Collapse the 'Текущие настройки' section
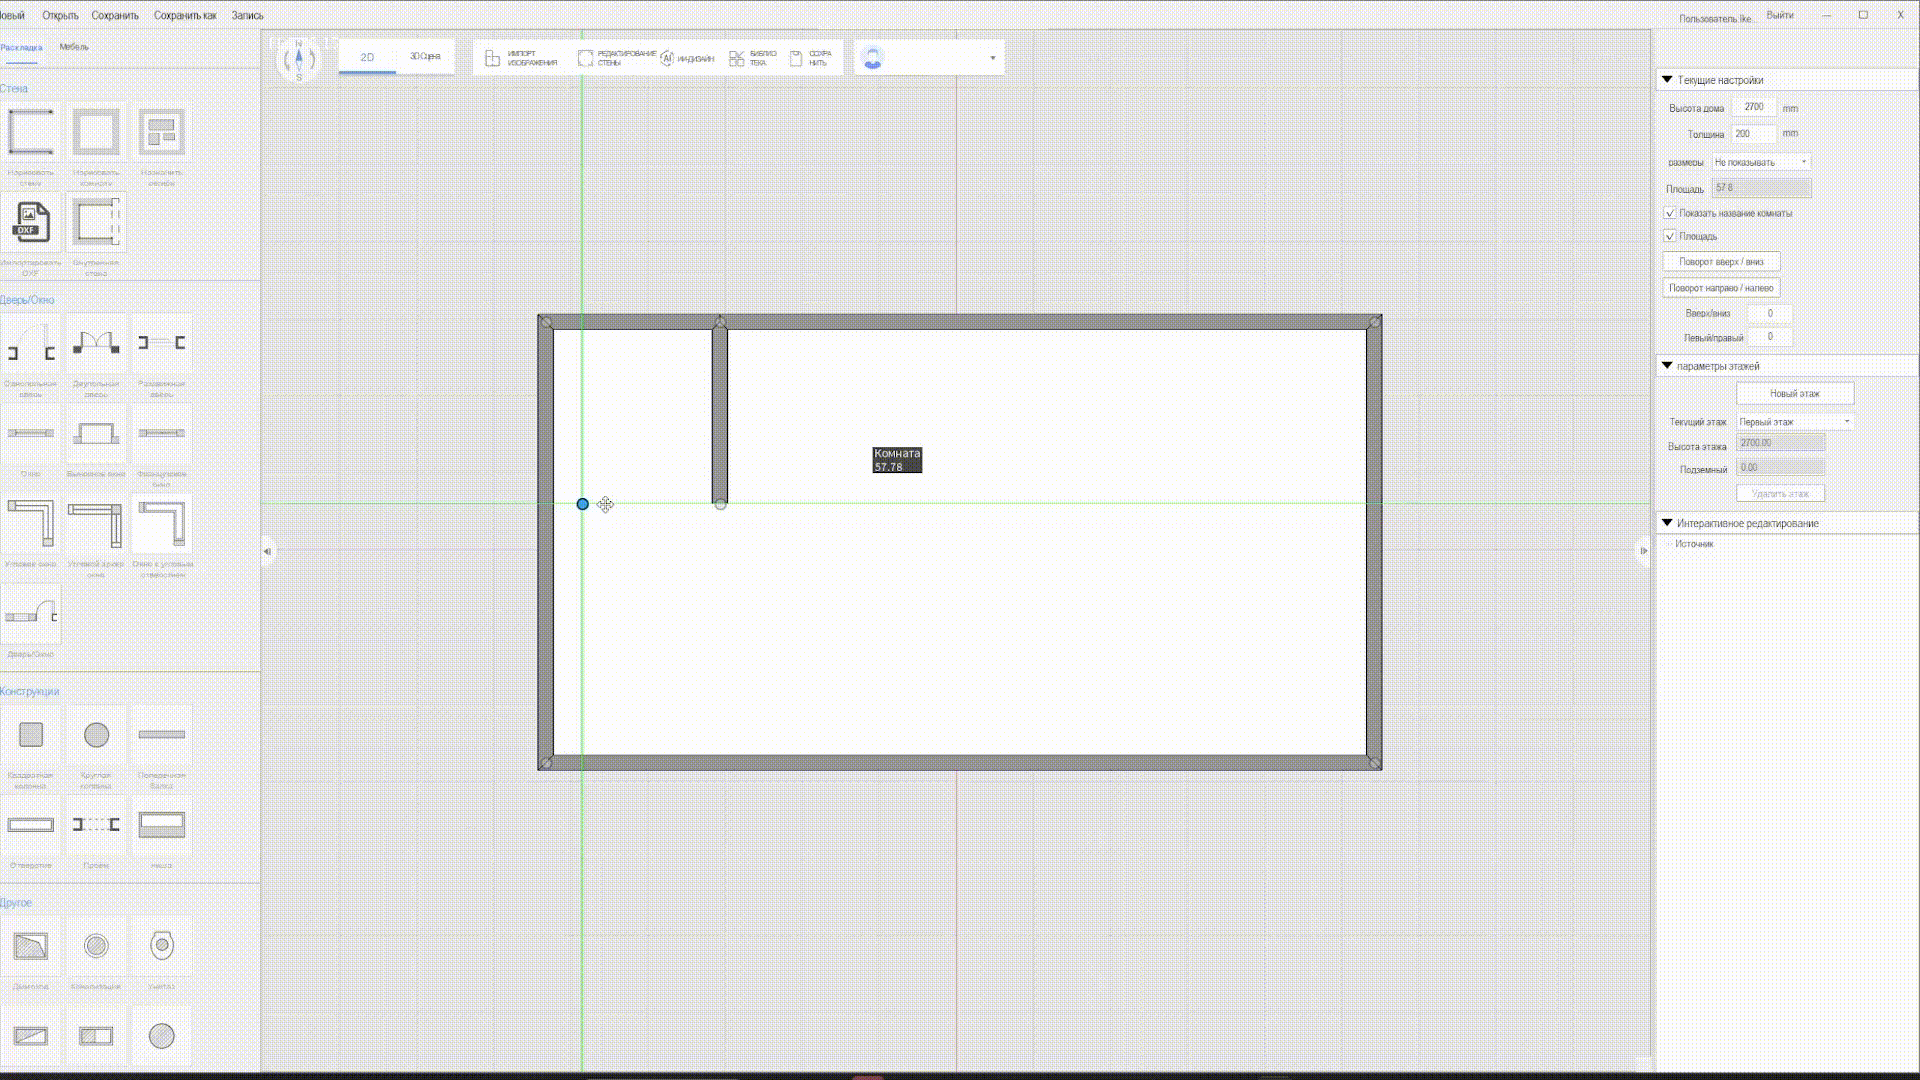 [x=1667, y=80]
